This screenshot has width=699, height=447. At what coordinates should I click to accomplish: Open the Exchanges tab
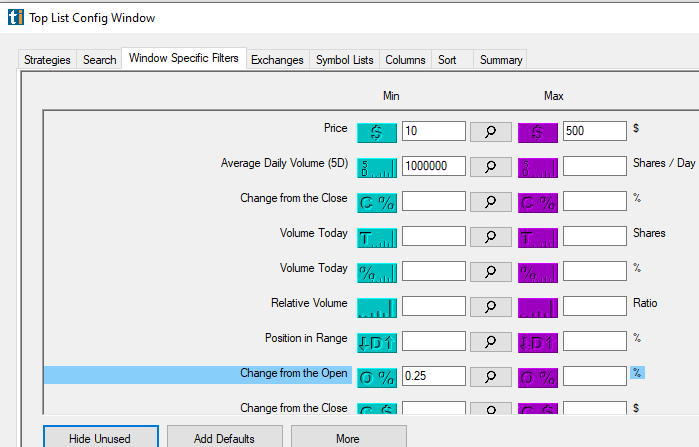277,60
